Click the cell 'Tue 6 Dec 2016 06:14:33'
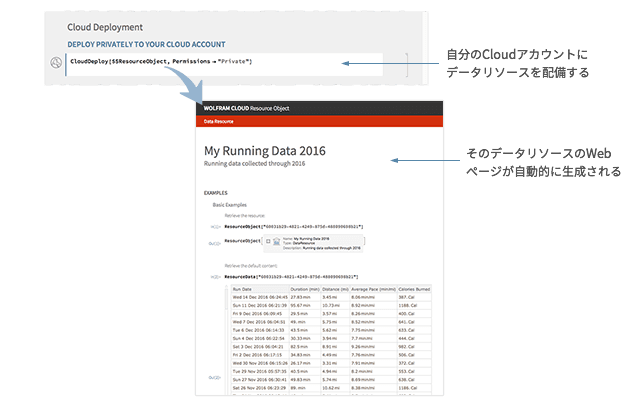This screenshot has height=416, width=638. (258, 330)
